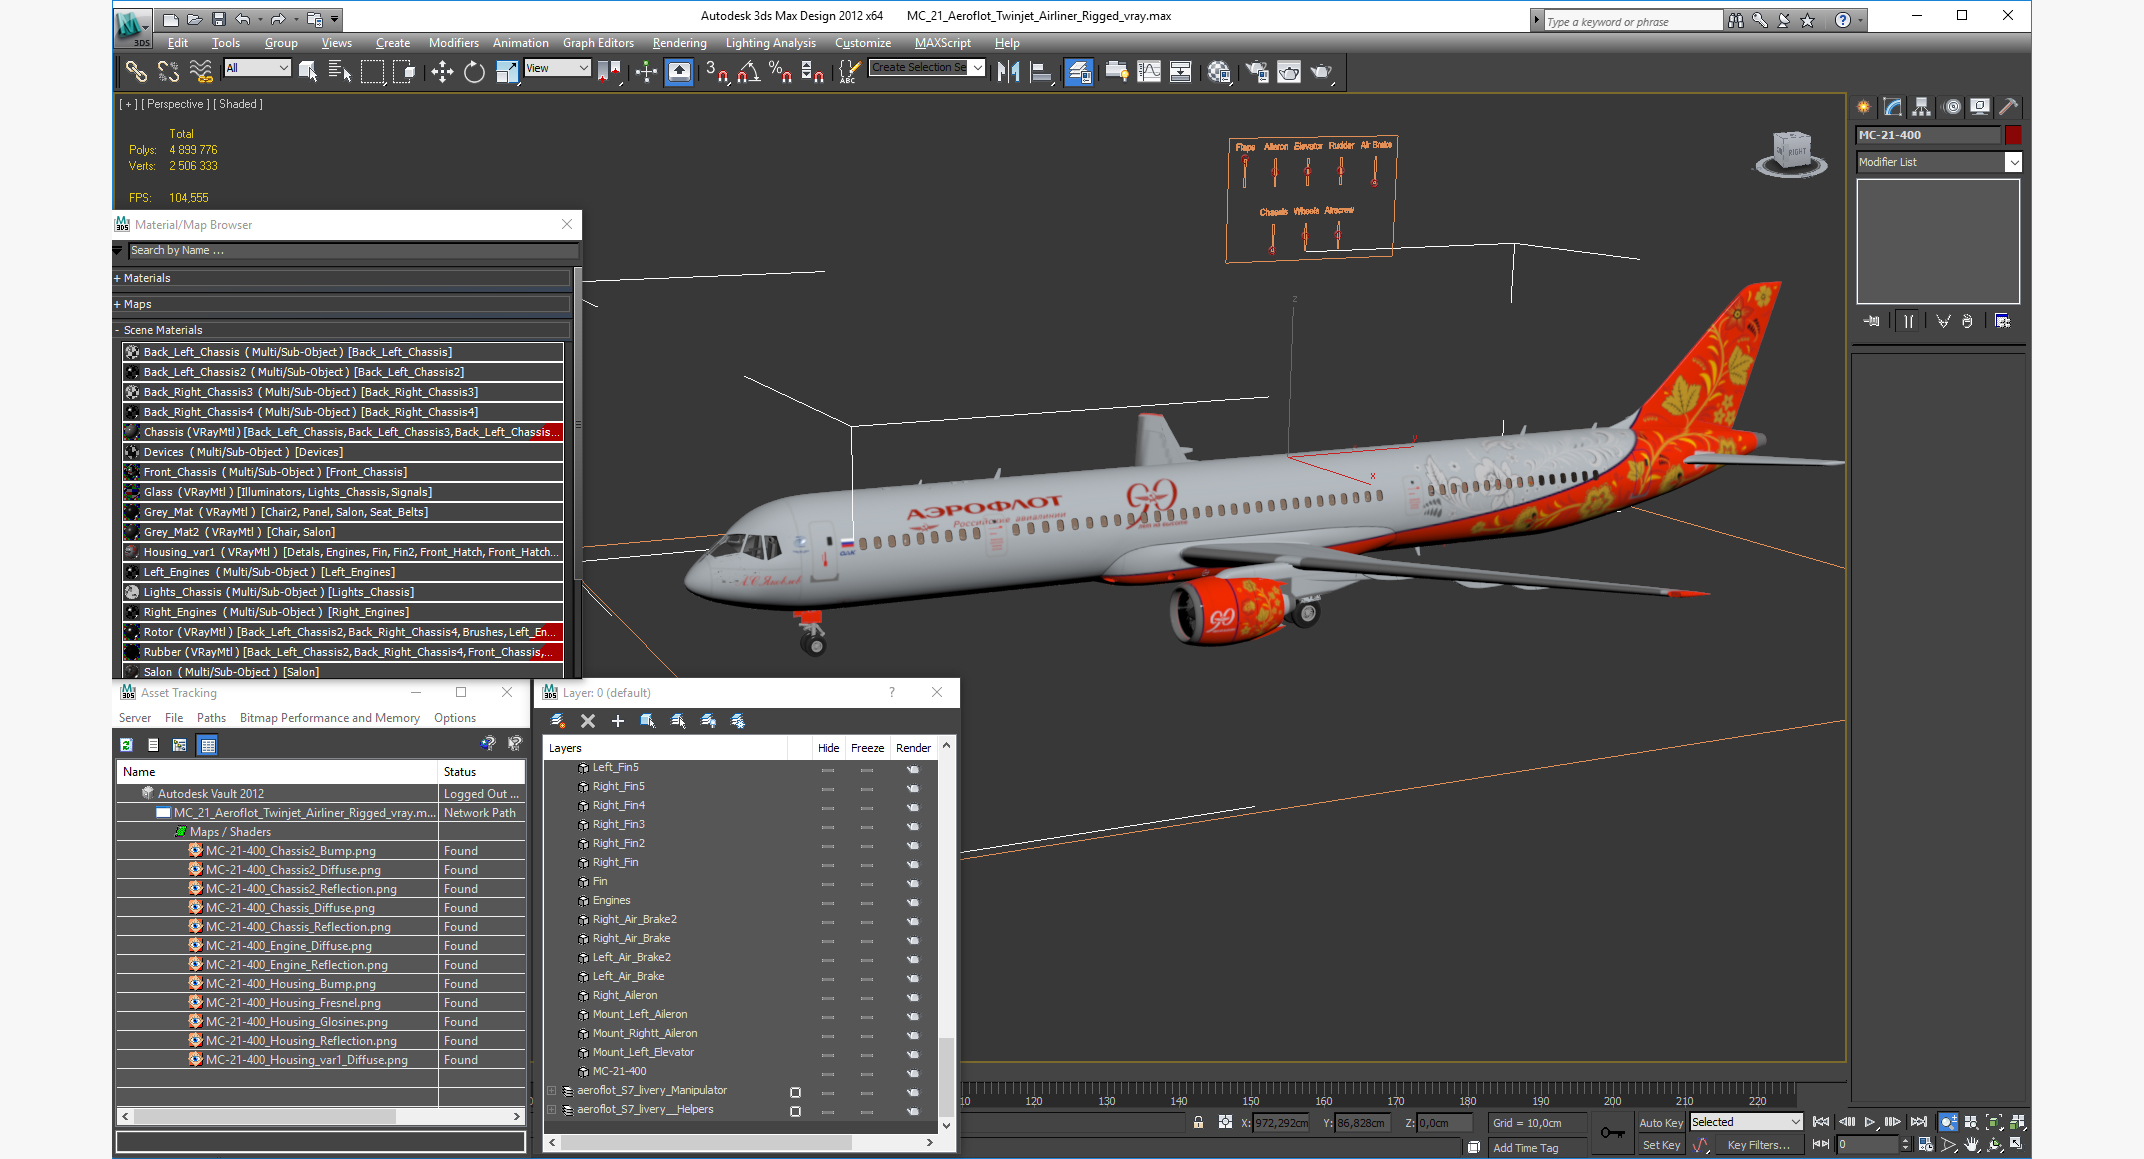Expand the aeroflot_S7_livery_Manipulator layer
The width and height of the screenshot is (2144, 1159).
pyautogui.click(x=552, y=1091)
